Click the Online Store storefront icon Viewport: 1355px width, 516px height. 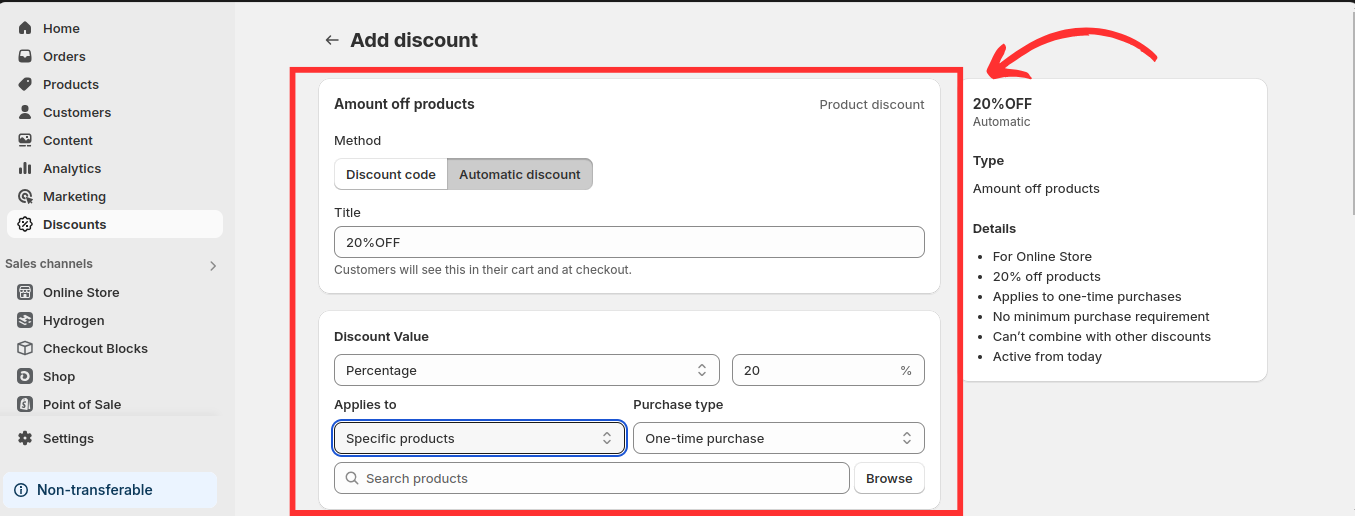point(25,292)
